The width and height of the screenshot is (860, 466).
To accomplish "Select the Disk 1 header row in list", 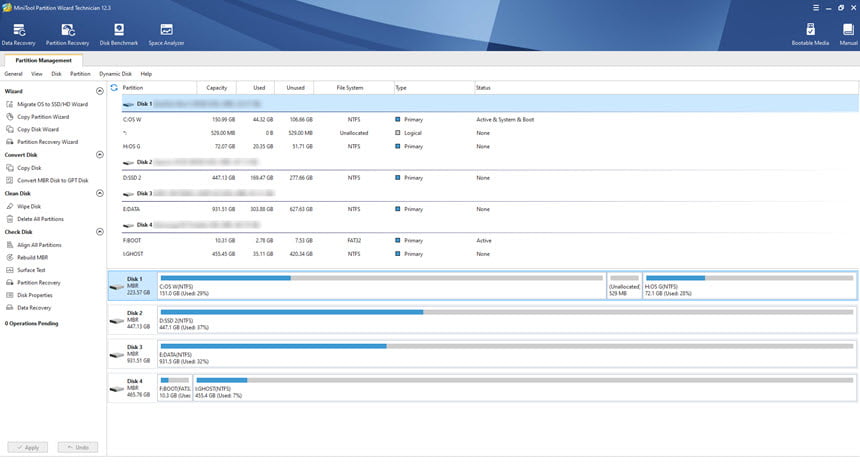I will (490, 104).
